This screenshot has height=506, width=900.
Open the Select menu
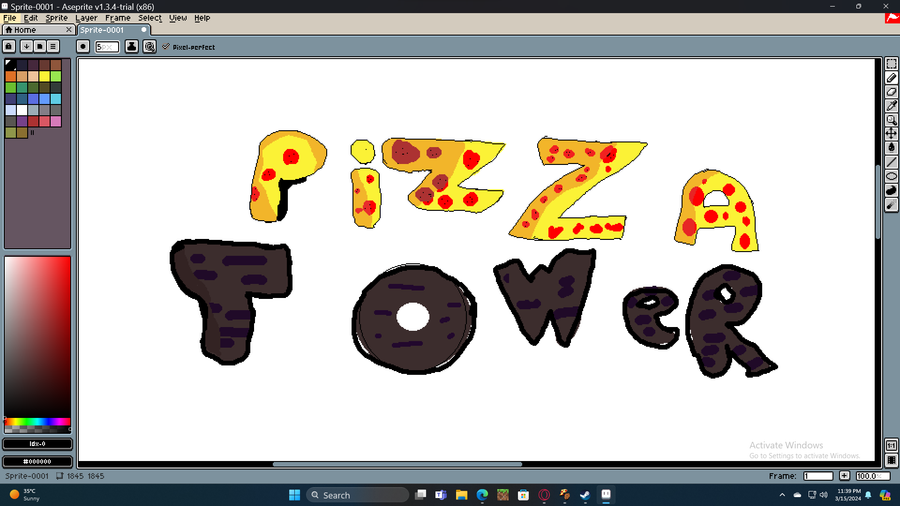pos(150,18)
